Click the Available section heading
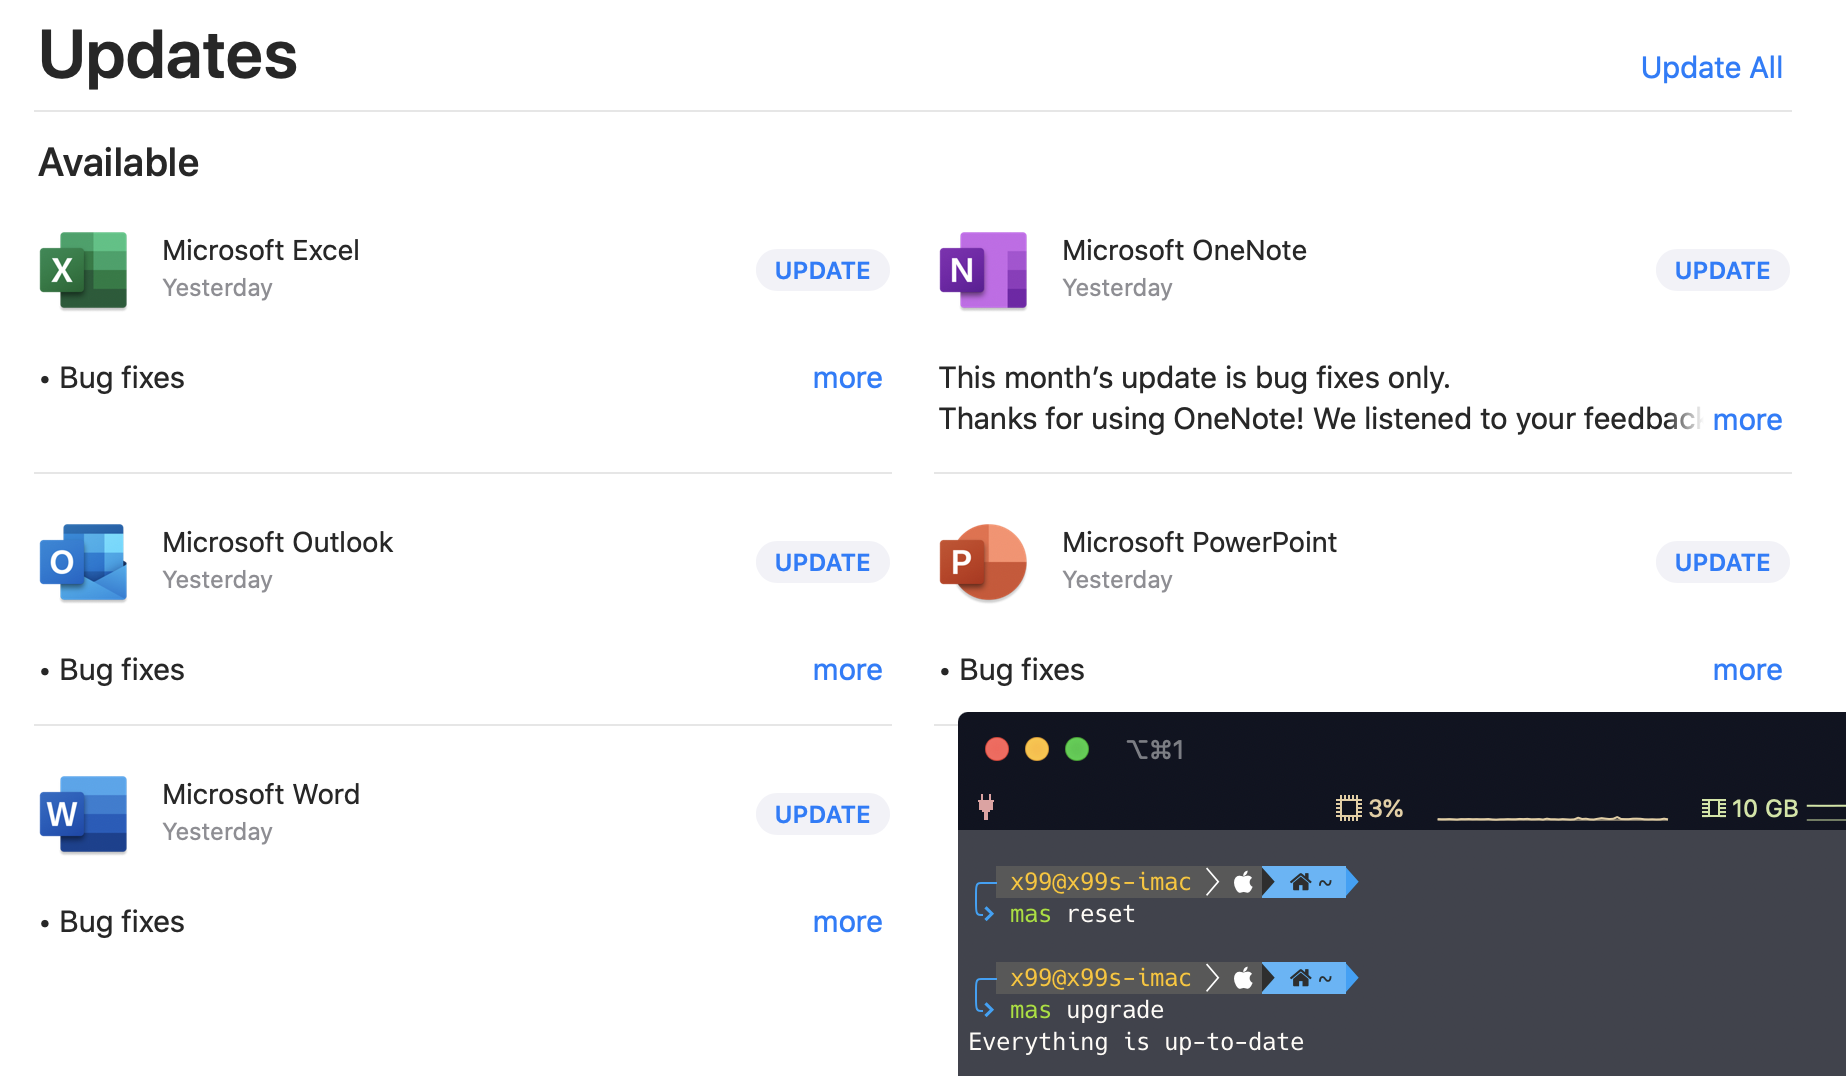This screenshot has height=1076, width=1846. pos(118,162)
